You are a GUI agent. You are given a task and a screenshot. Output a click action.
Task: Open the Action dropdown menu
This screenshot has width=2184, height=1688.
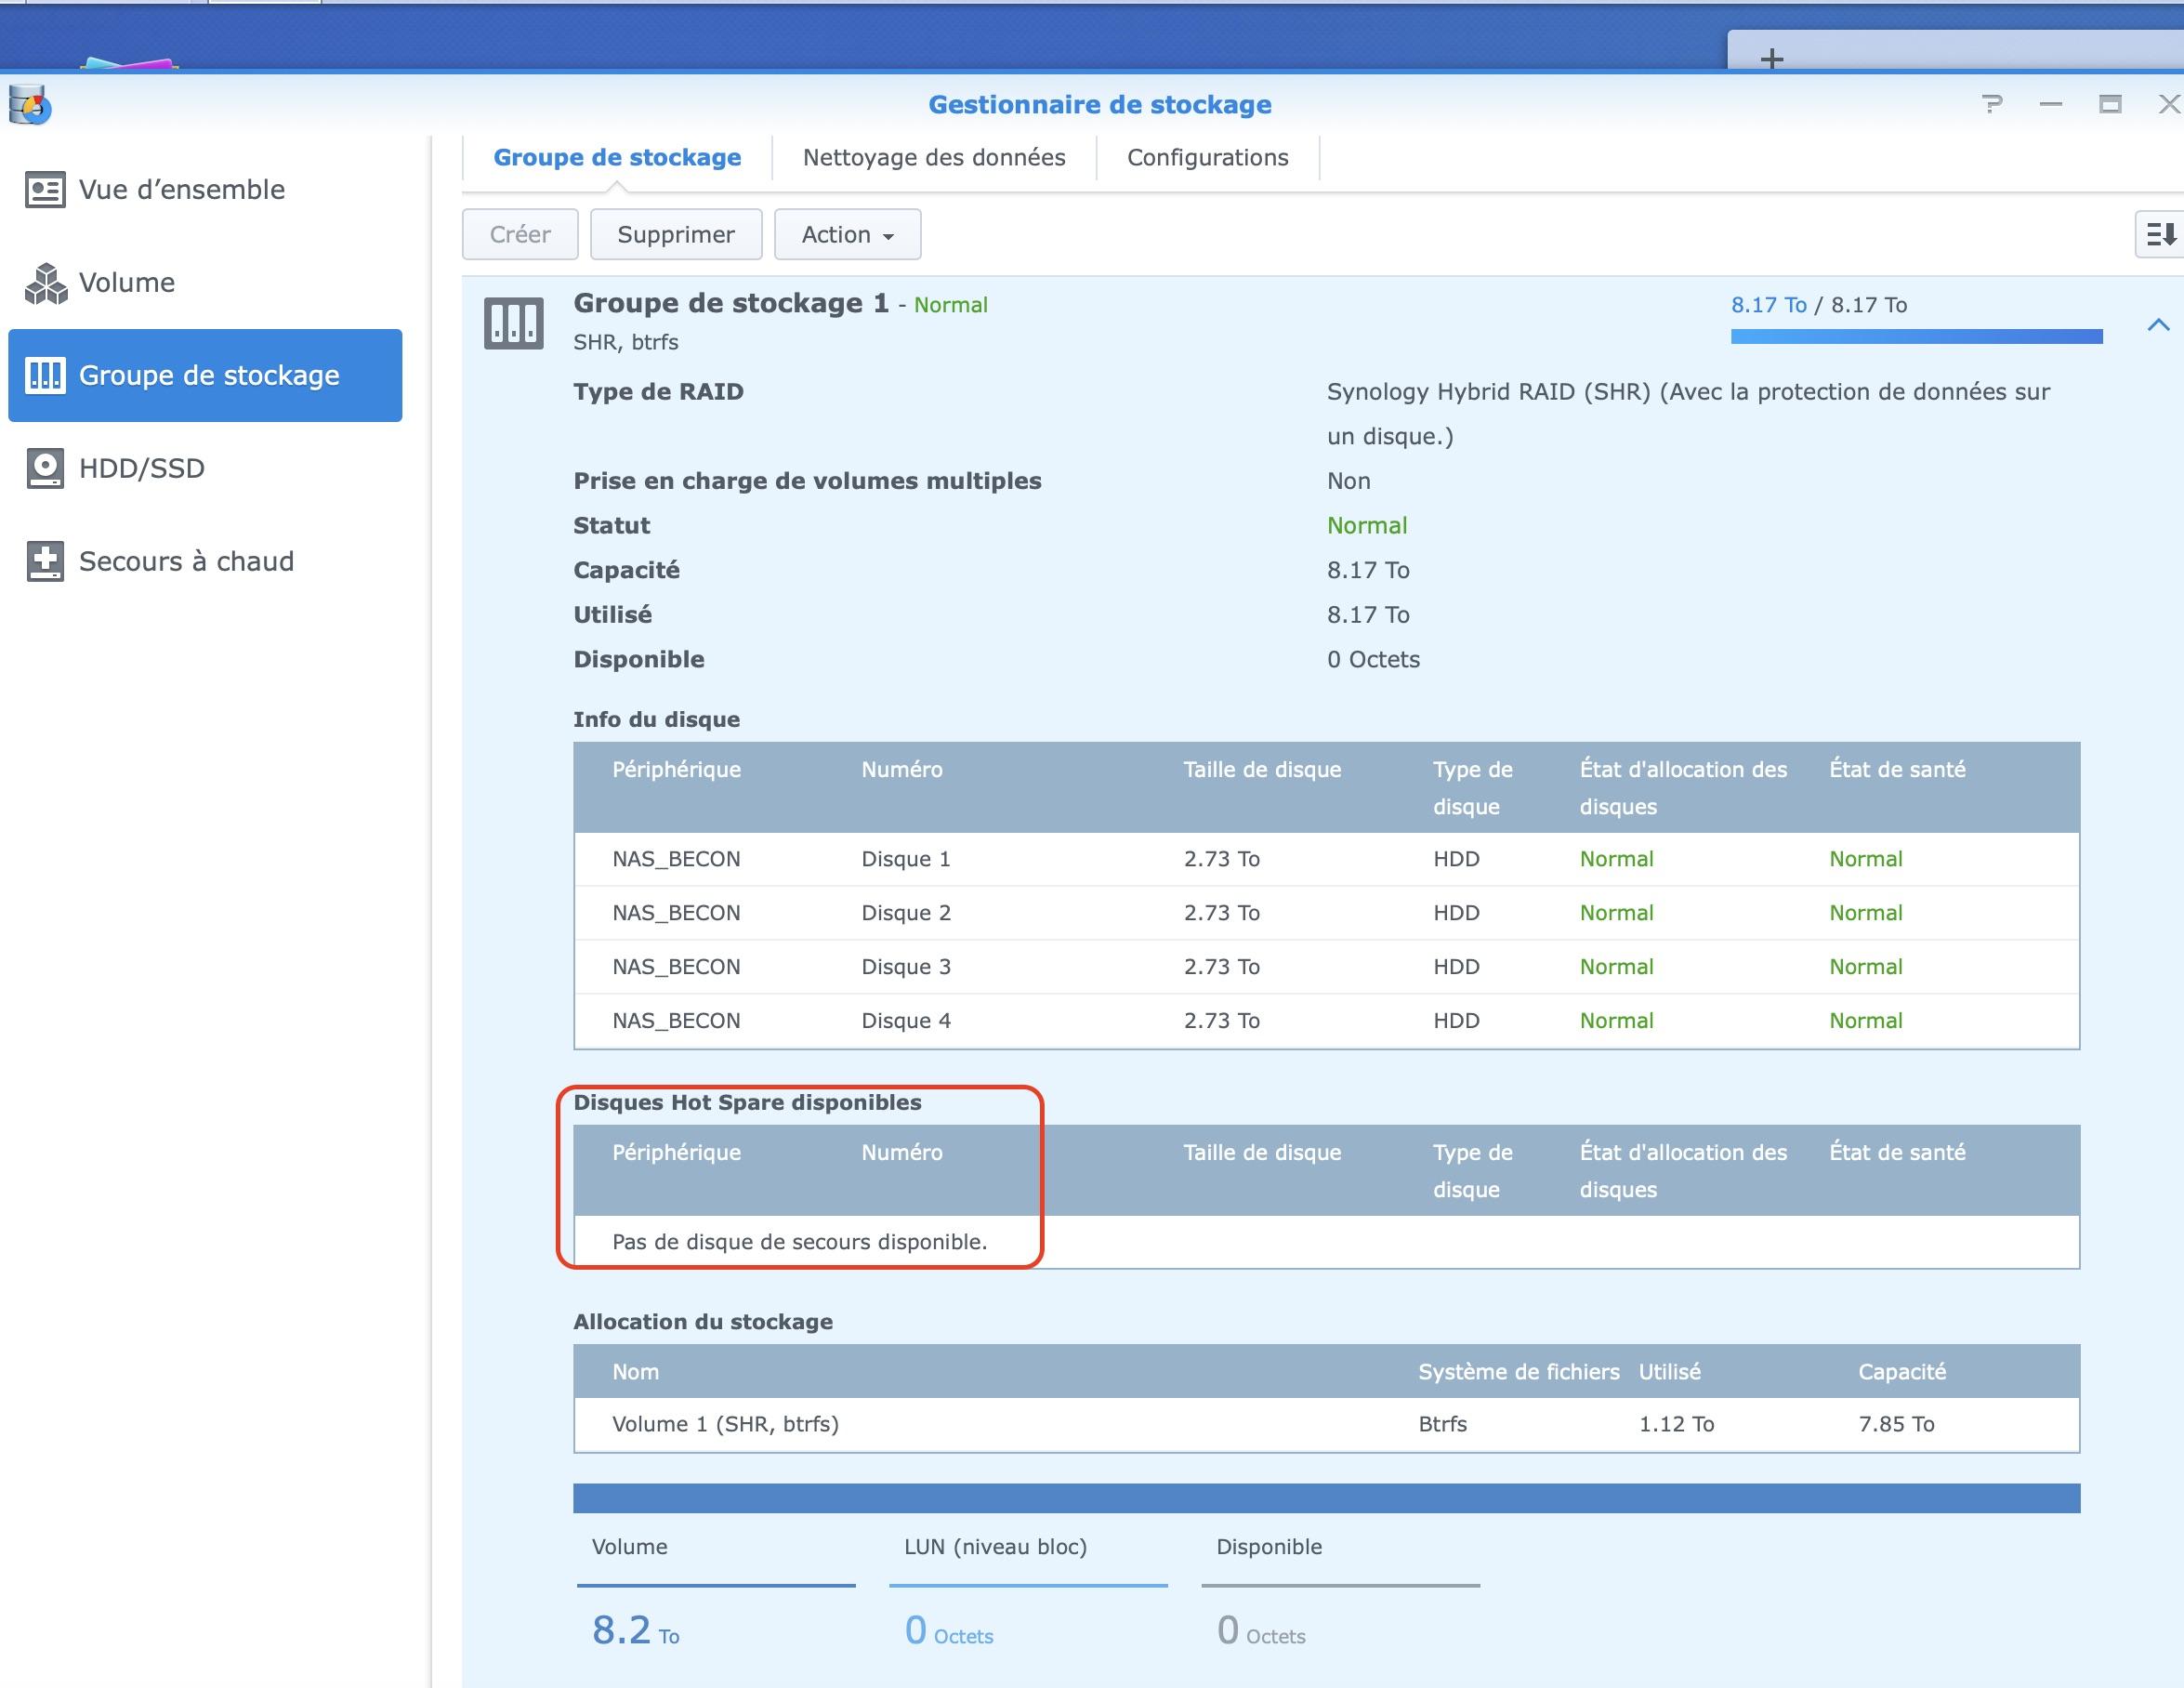pyautogui.click(x=846, y=234)
